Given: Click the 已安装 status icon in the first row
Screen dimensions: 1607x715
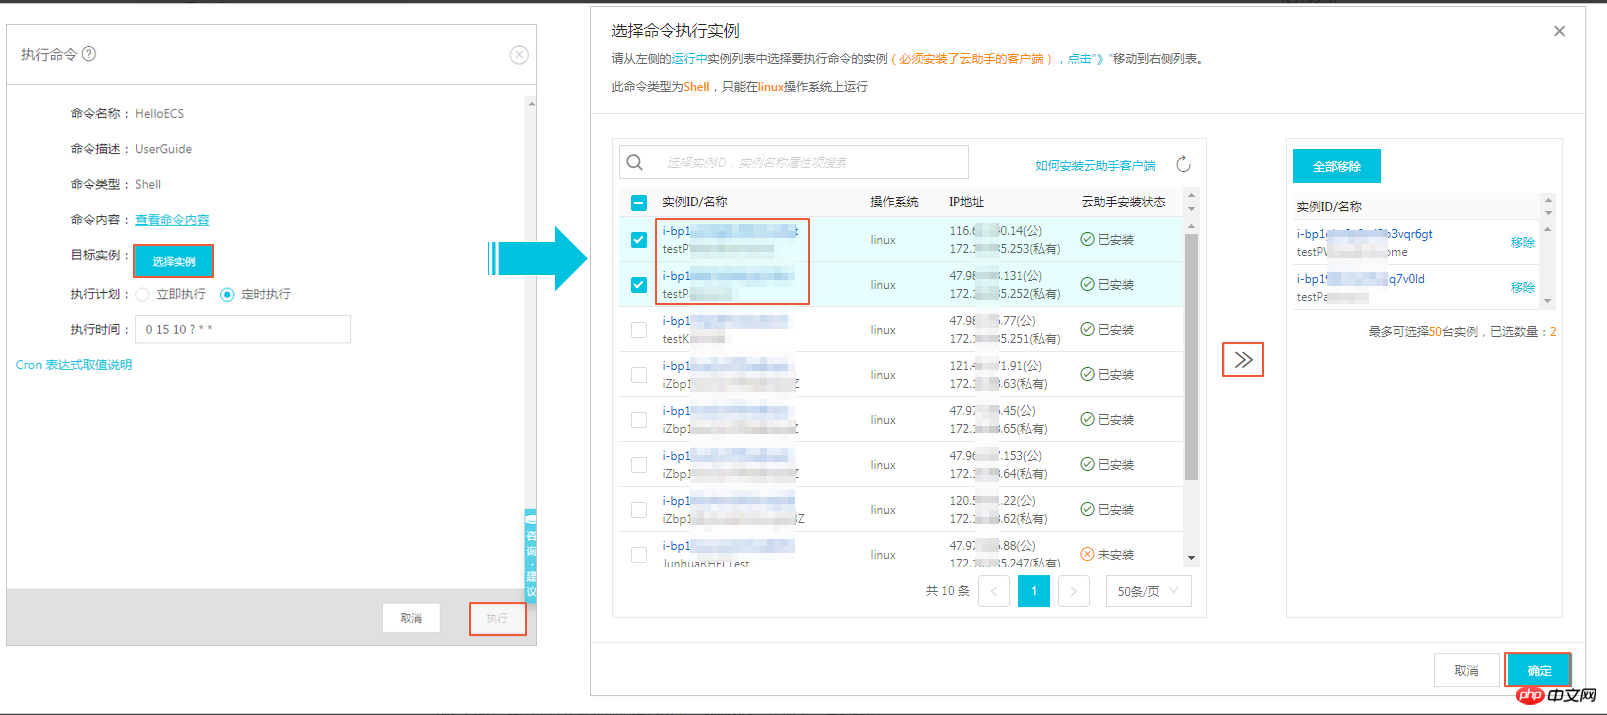Looking at the screenshot, I should pos(1087,240).
